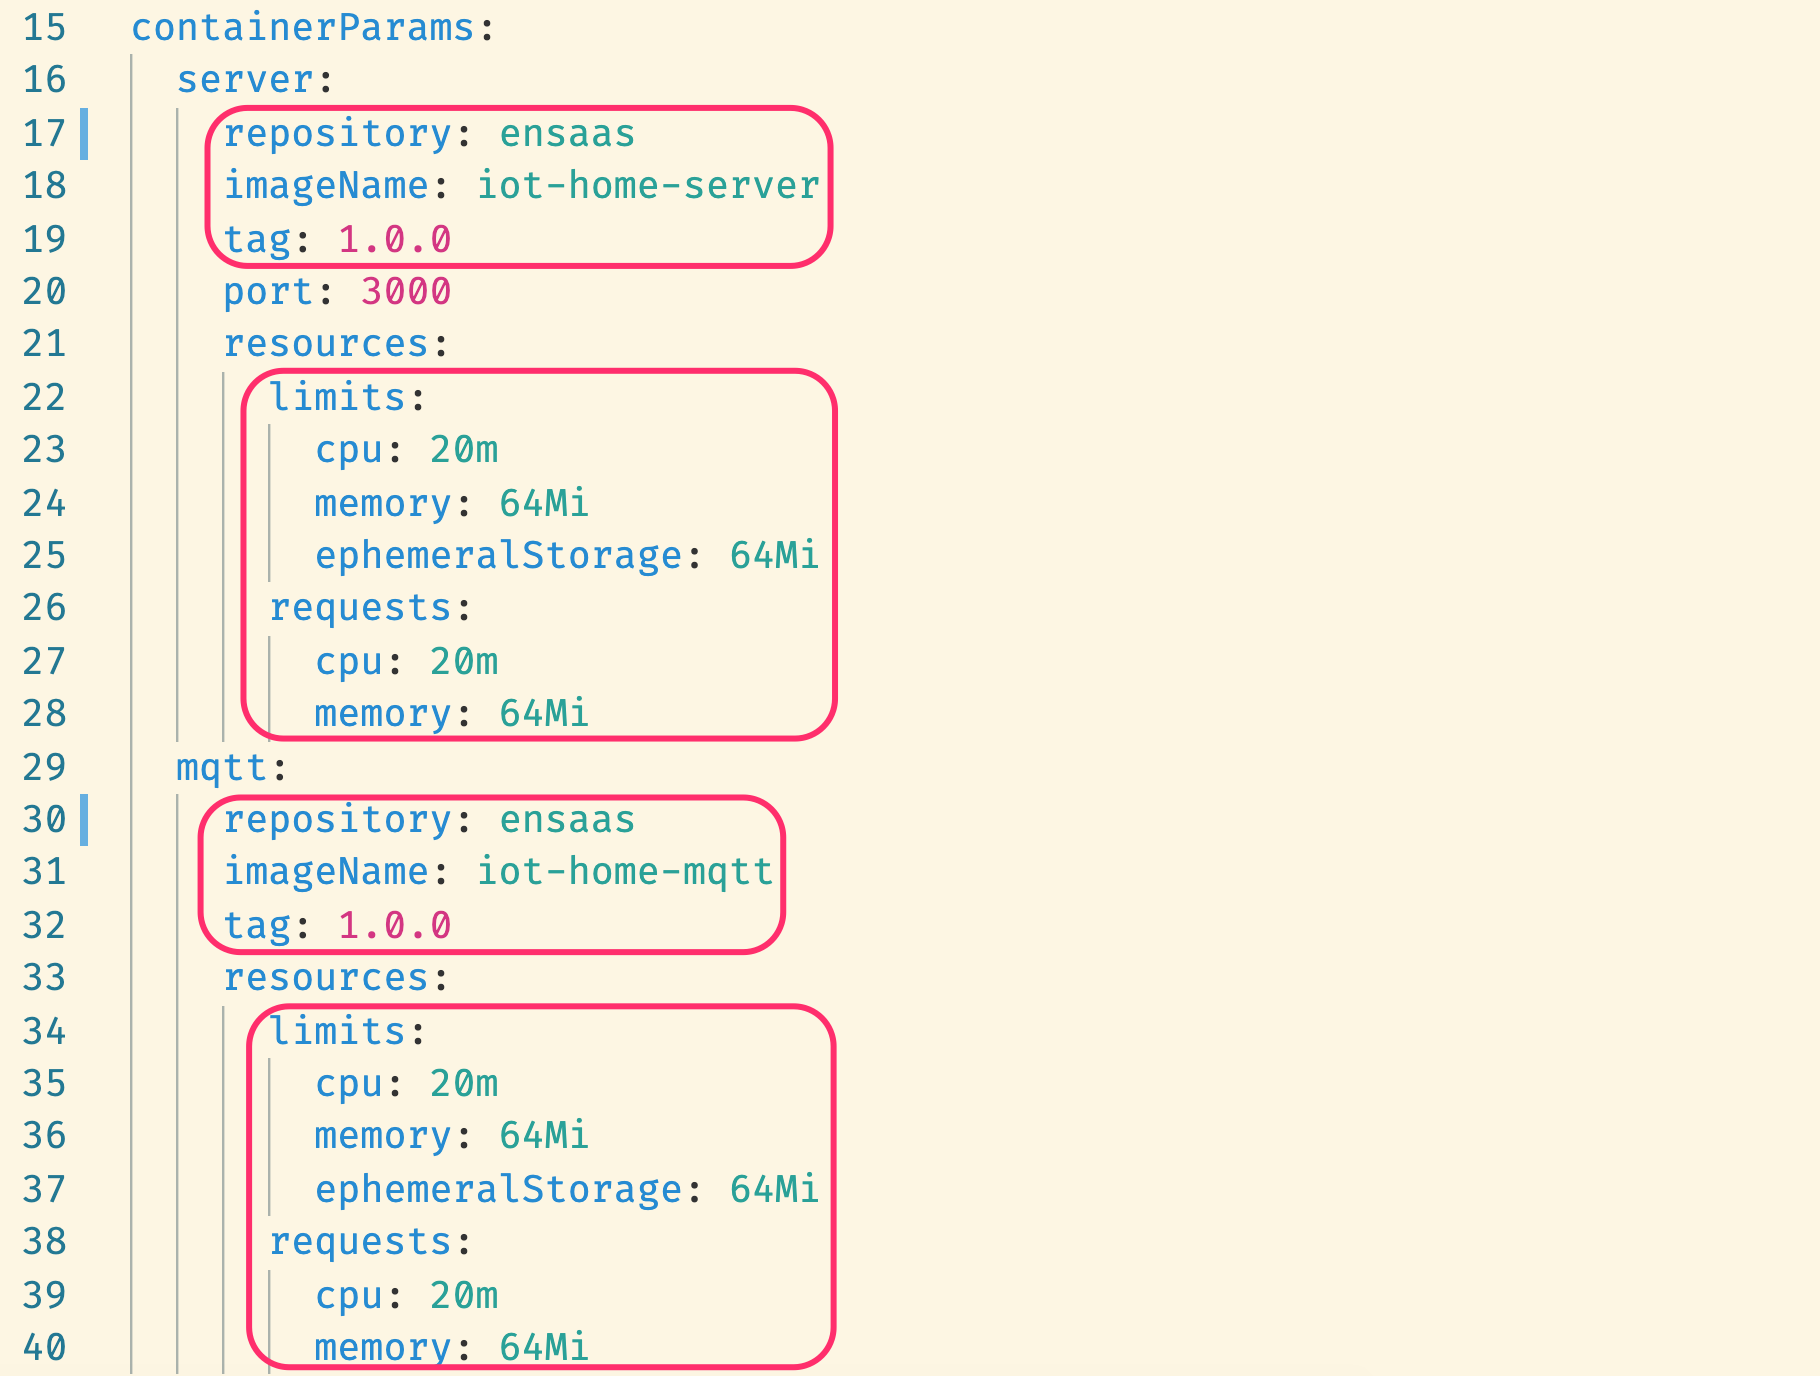This screenshot has height=1376, width=1820.
Task: Click line number 30 in the gutter
Action: pos(44,820)
